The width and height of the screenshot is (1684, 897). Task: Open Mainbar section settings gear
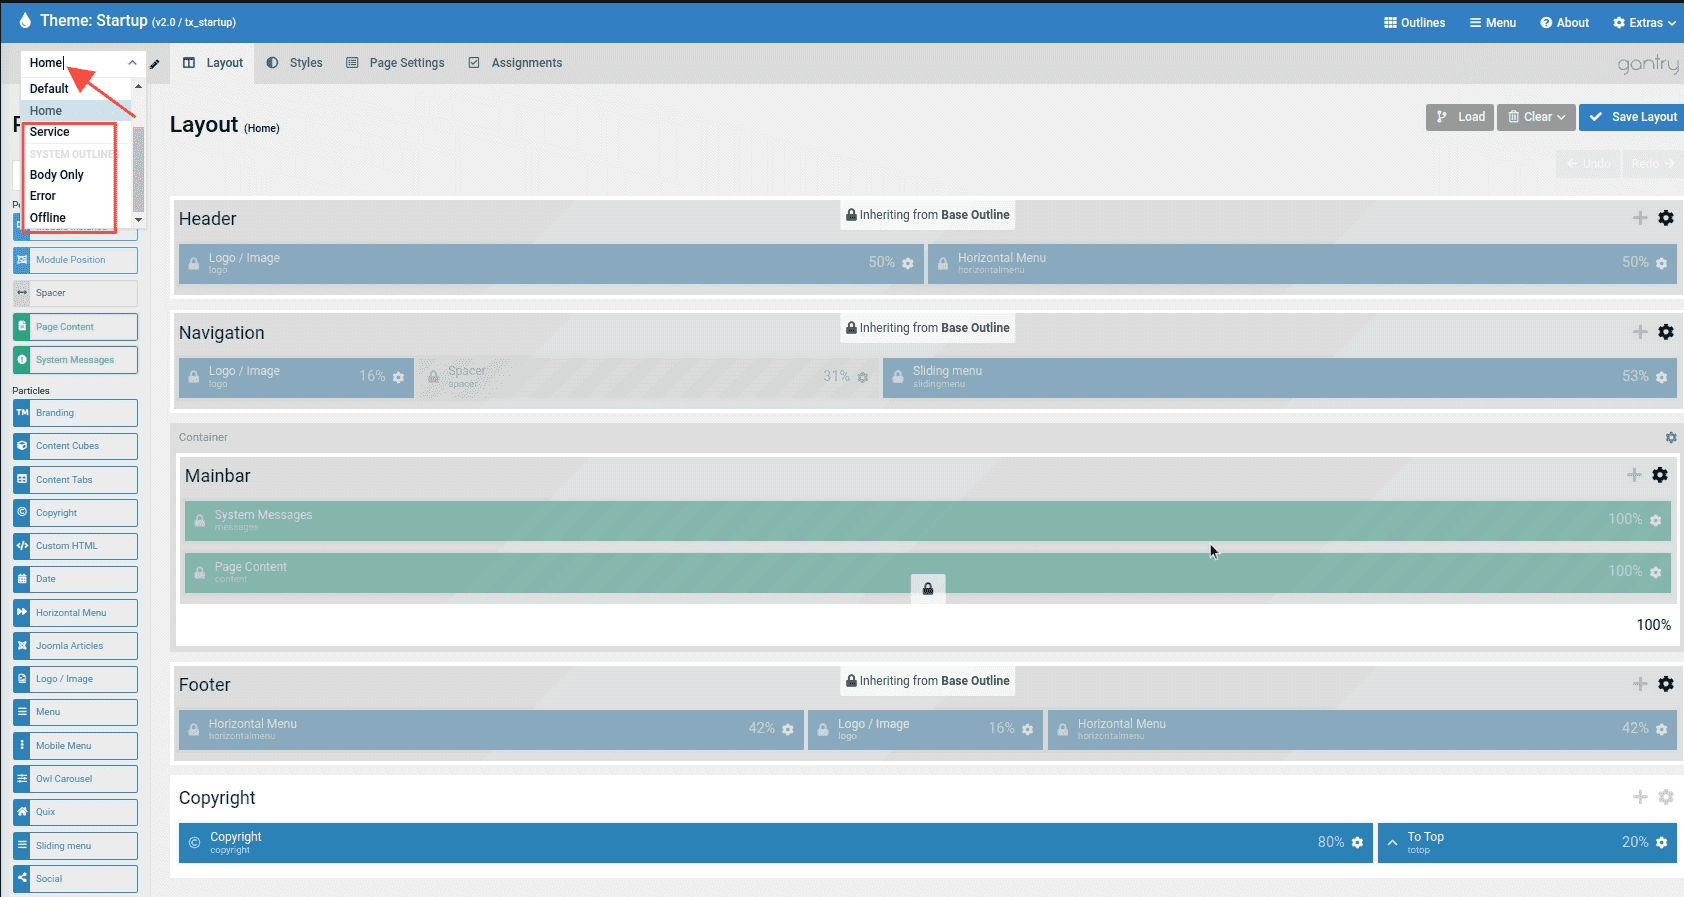point(1660,475)
